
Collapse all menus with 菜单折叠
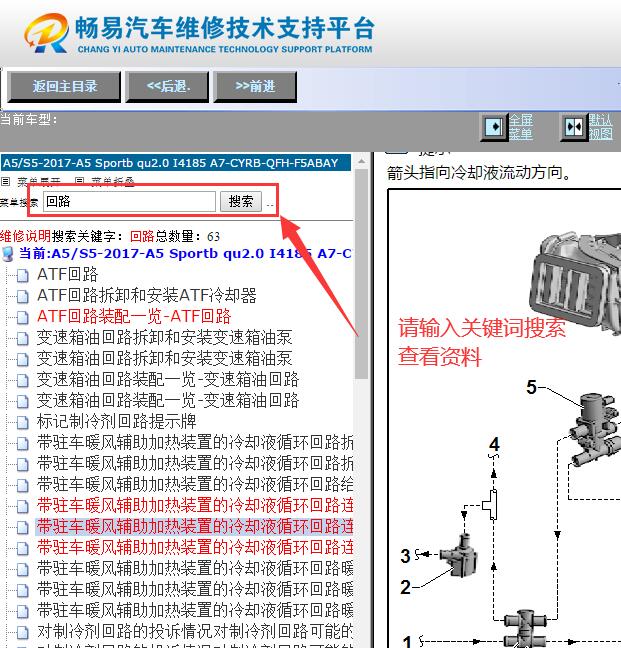click(113, 181)
